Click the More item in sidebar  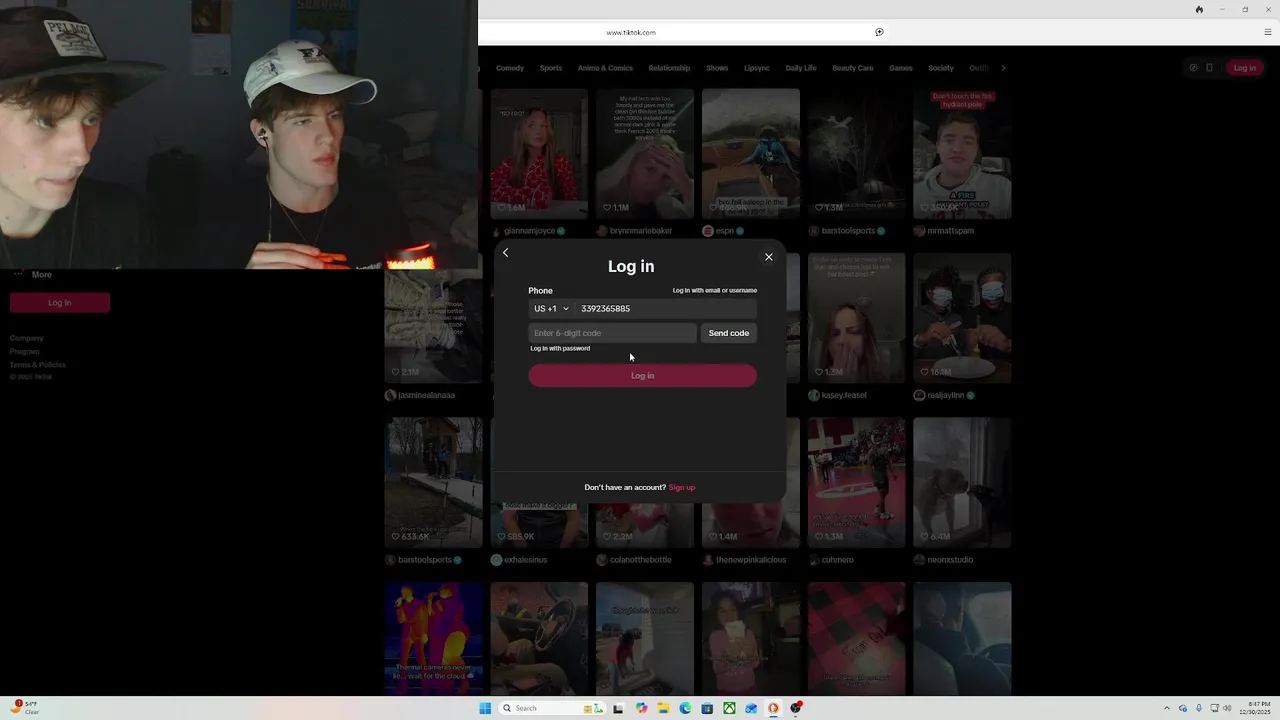[x=32, y=275]
